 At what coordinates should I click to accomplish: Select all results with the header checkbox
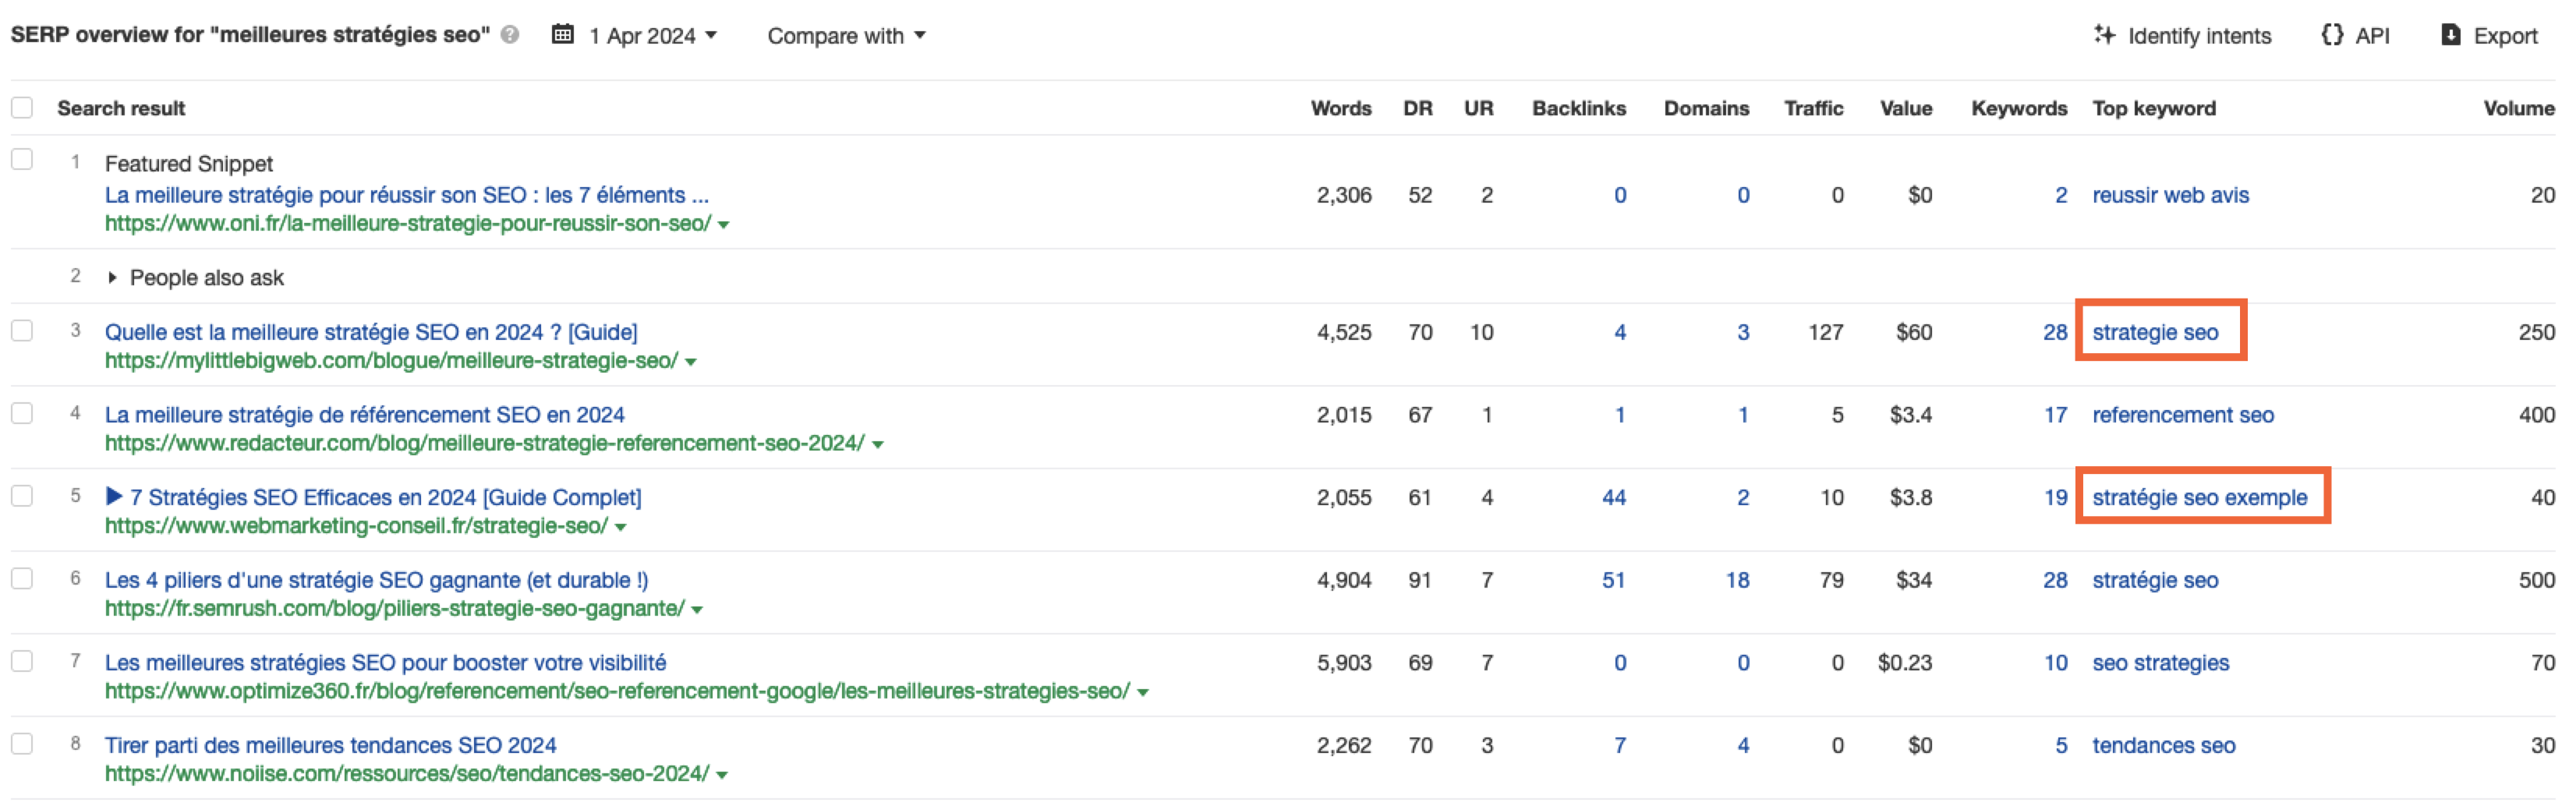[x=22, y=106]
